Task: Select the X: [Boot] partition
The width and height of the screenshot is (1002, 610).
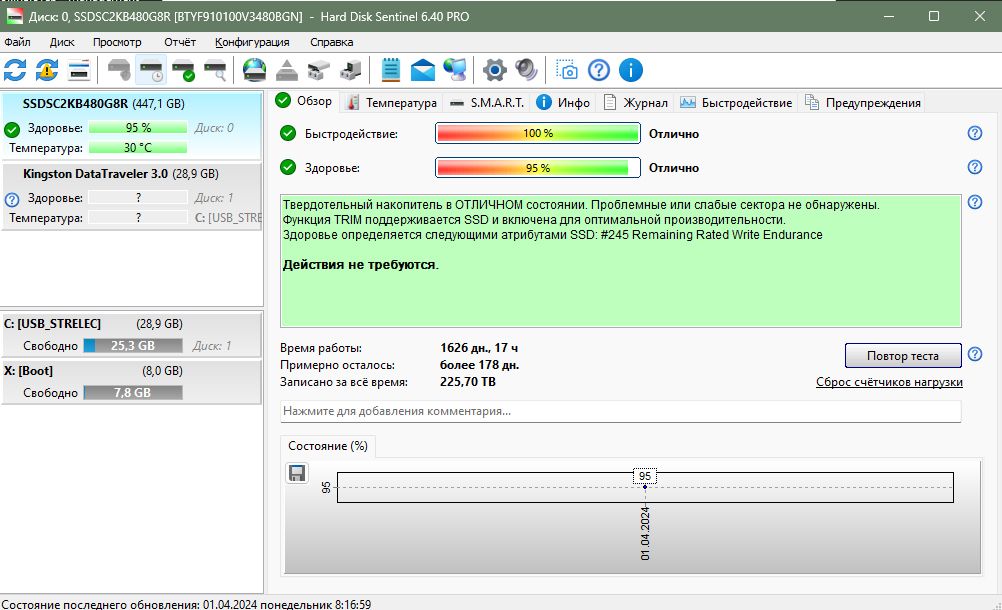Action: 132,381
